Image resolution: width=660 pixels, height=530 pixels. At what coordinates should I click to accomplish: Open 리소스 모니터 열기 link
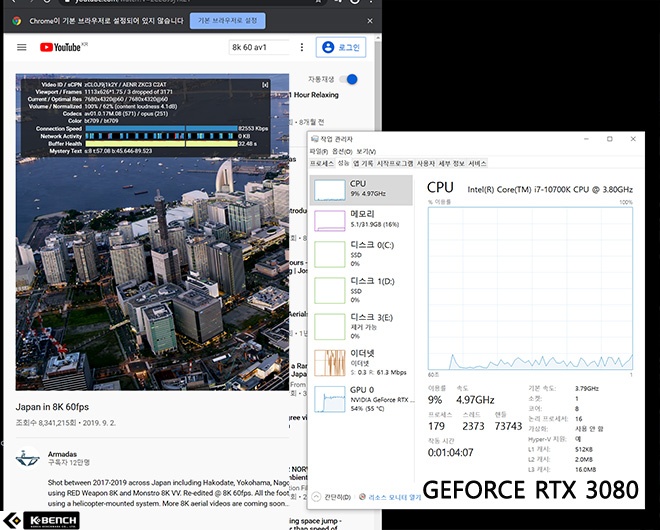click(394, 497)
